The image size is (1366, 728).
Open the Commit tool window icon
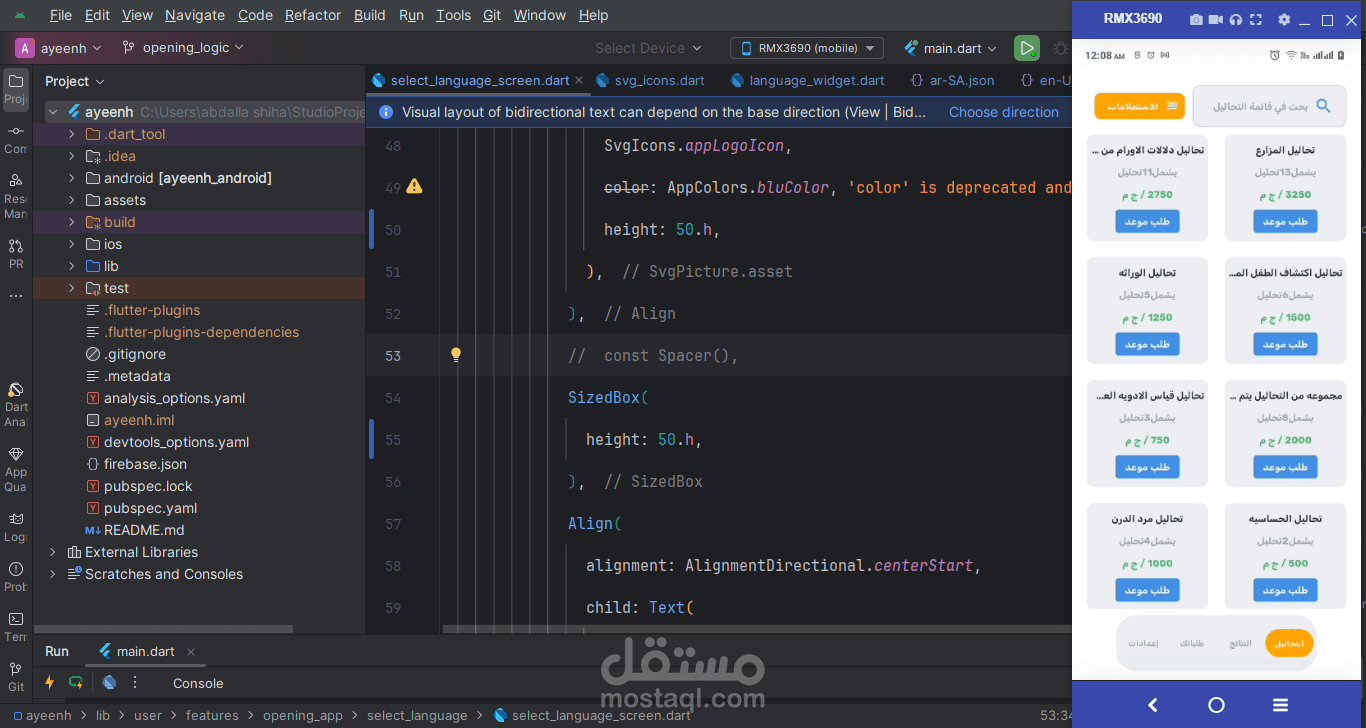[16, 131]
